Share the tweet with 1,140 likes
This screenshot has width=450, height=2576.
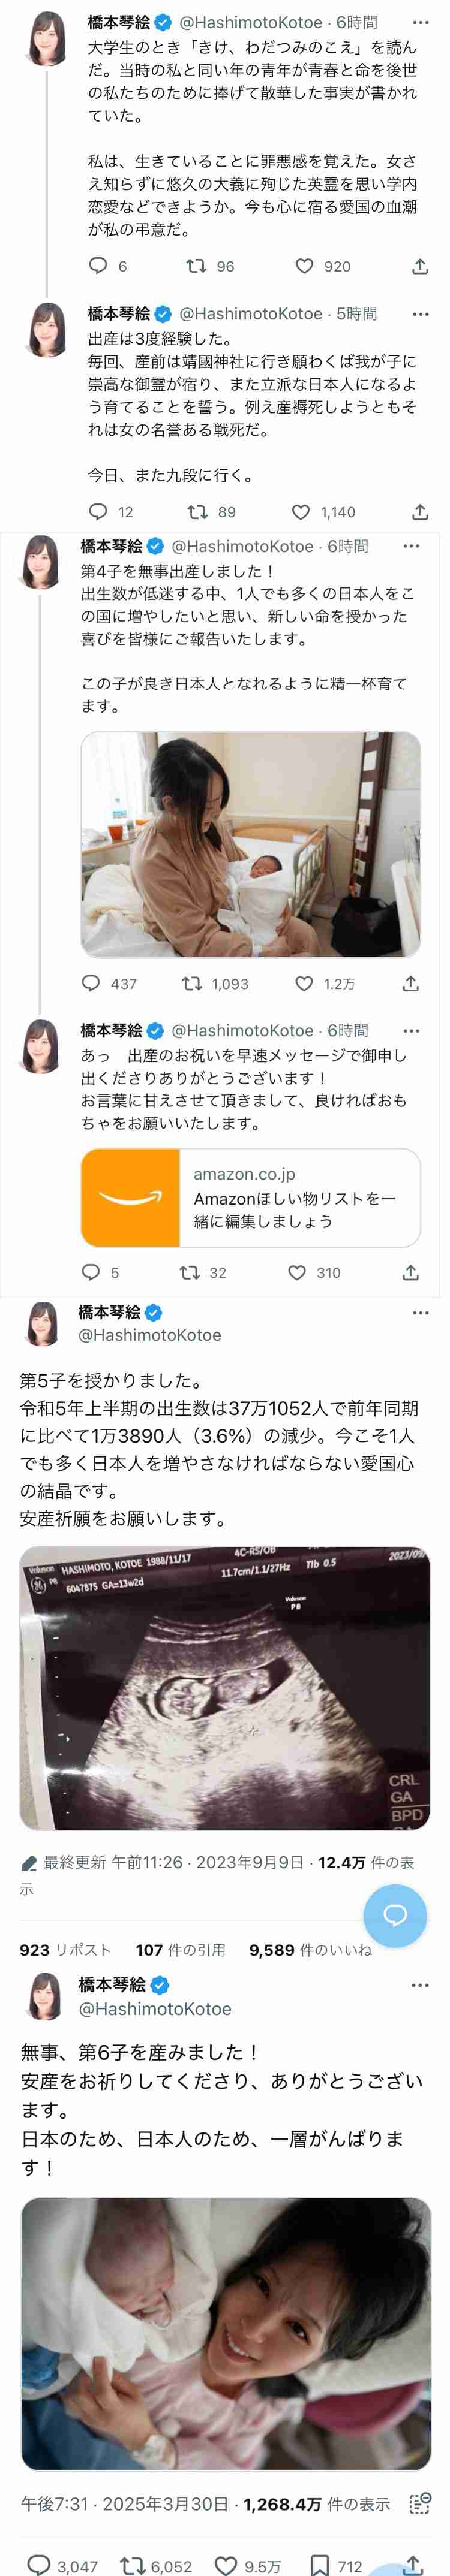click(x=420, y=512)
